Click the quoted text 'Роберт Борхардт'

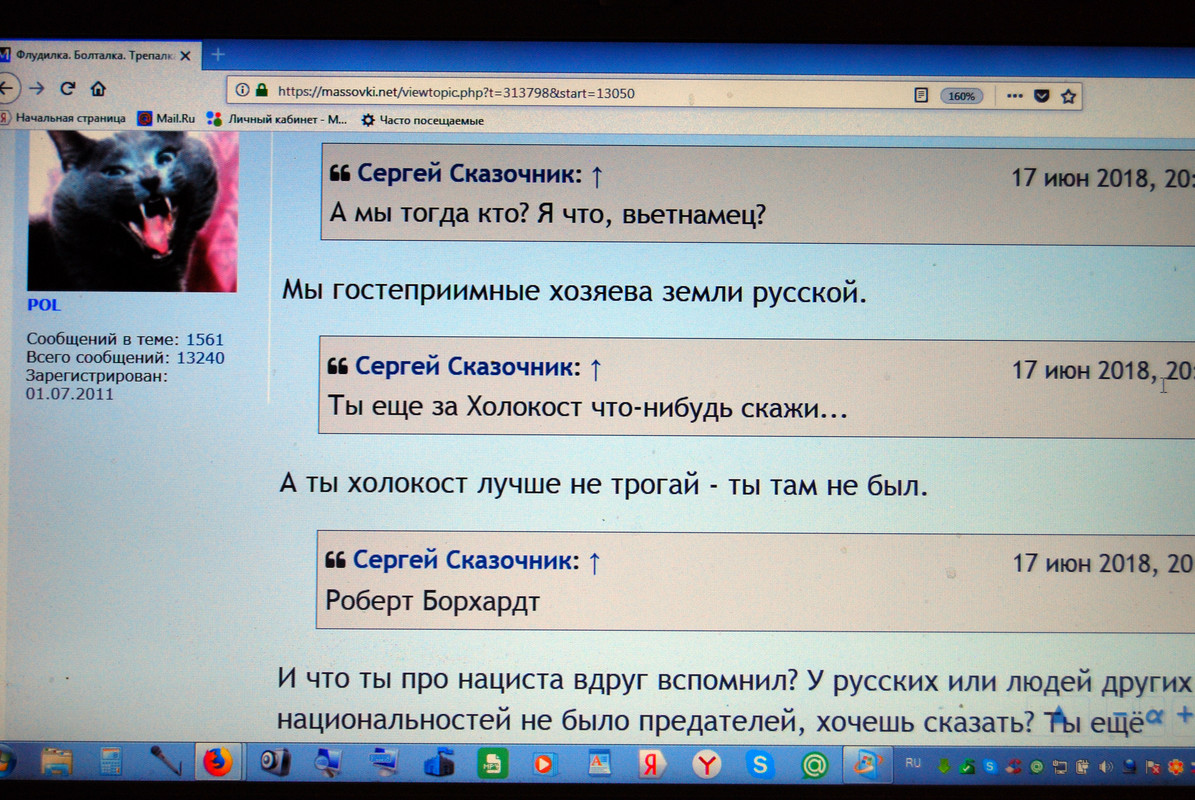coord(432,601)
